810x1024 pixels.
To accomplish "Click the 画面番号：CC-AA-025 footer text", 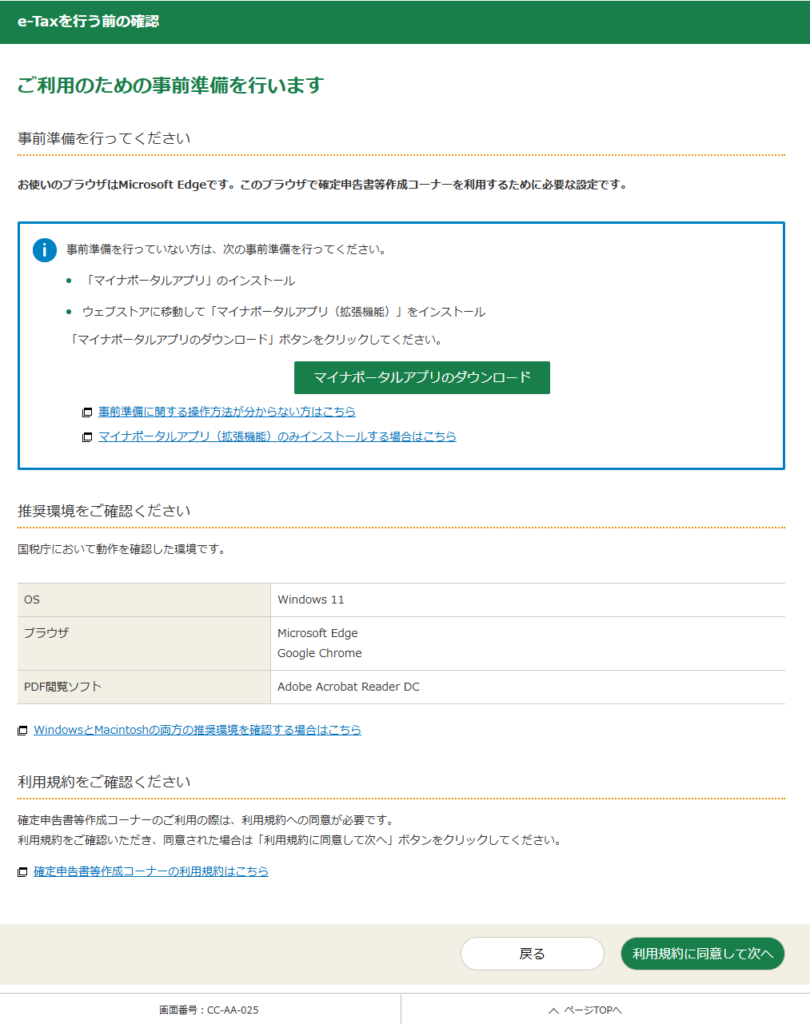I will 208,1010.
